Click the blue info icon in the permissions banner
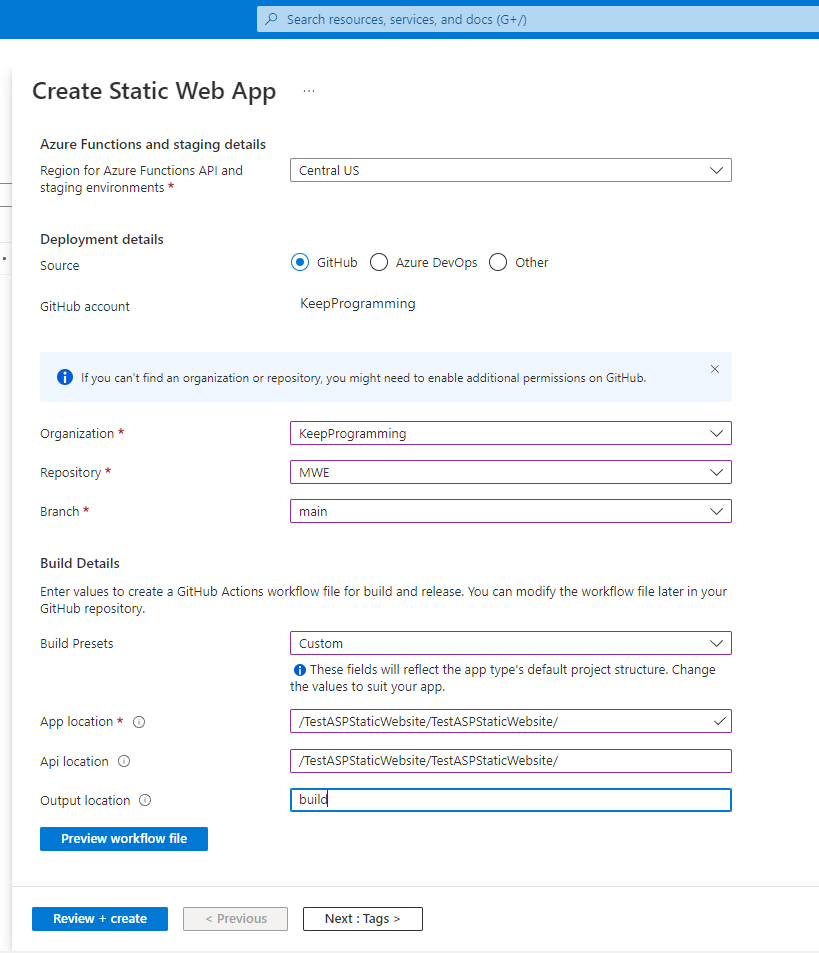Viewport: 819px width, 953px height. tap(65, 377)
